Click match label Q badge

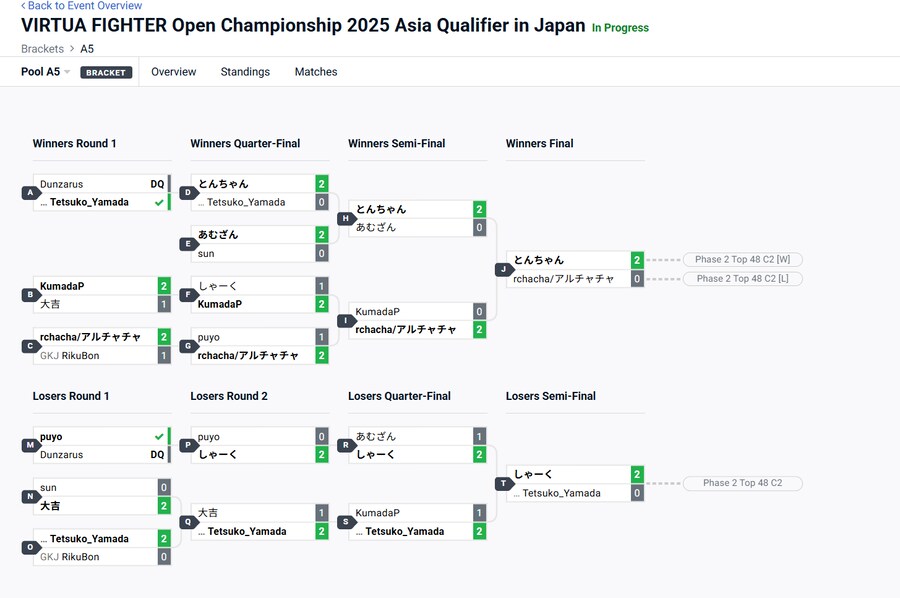187,522
